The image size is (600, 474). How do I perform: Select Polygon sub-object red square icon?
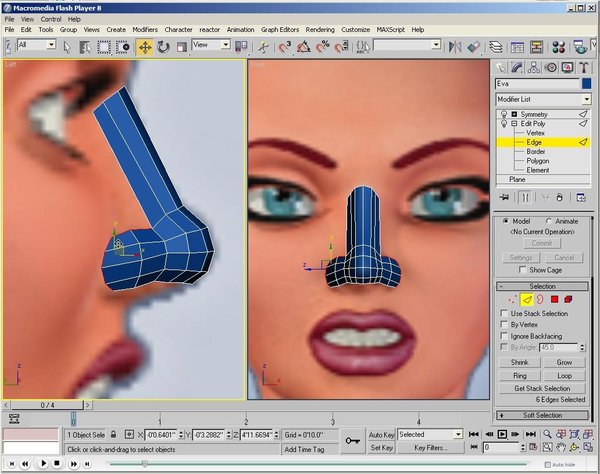point(552,299)
